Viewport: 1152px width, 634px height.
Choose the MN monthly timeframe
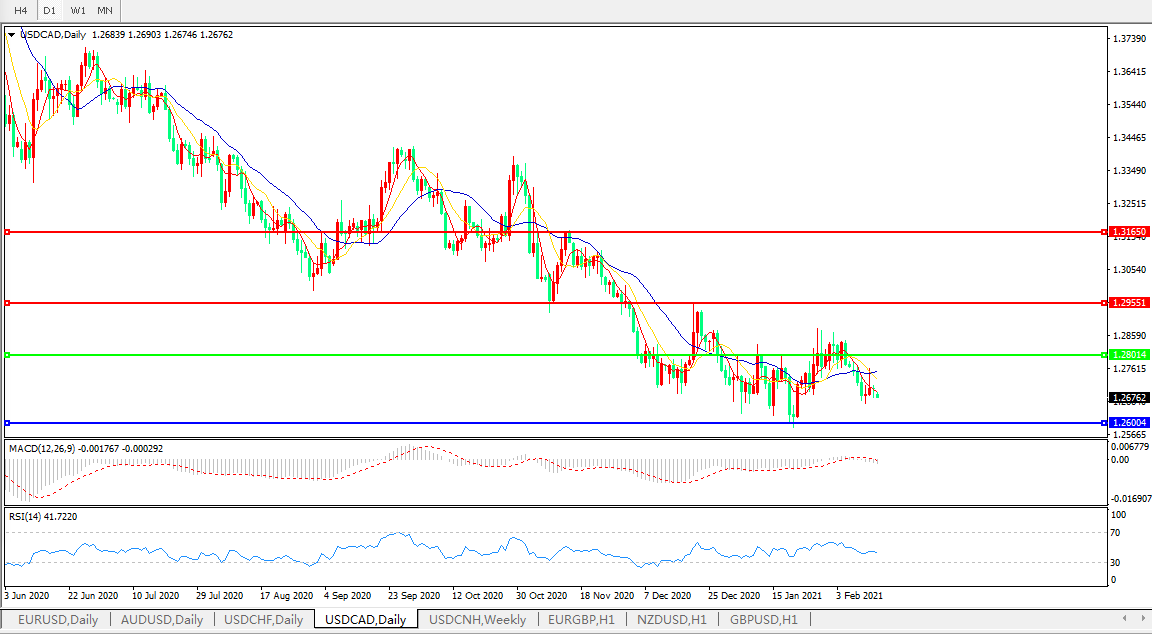pyautogui.click(x=105, y=10)
